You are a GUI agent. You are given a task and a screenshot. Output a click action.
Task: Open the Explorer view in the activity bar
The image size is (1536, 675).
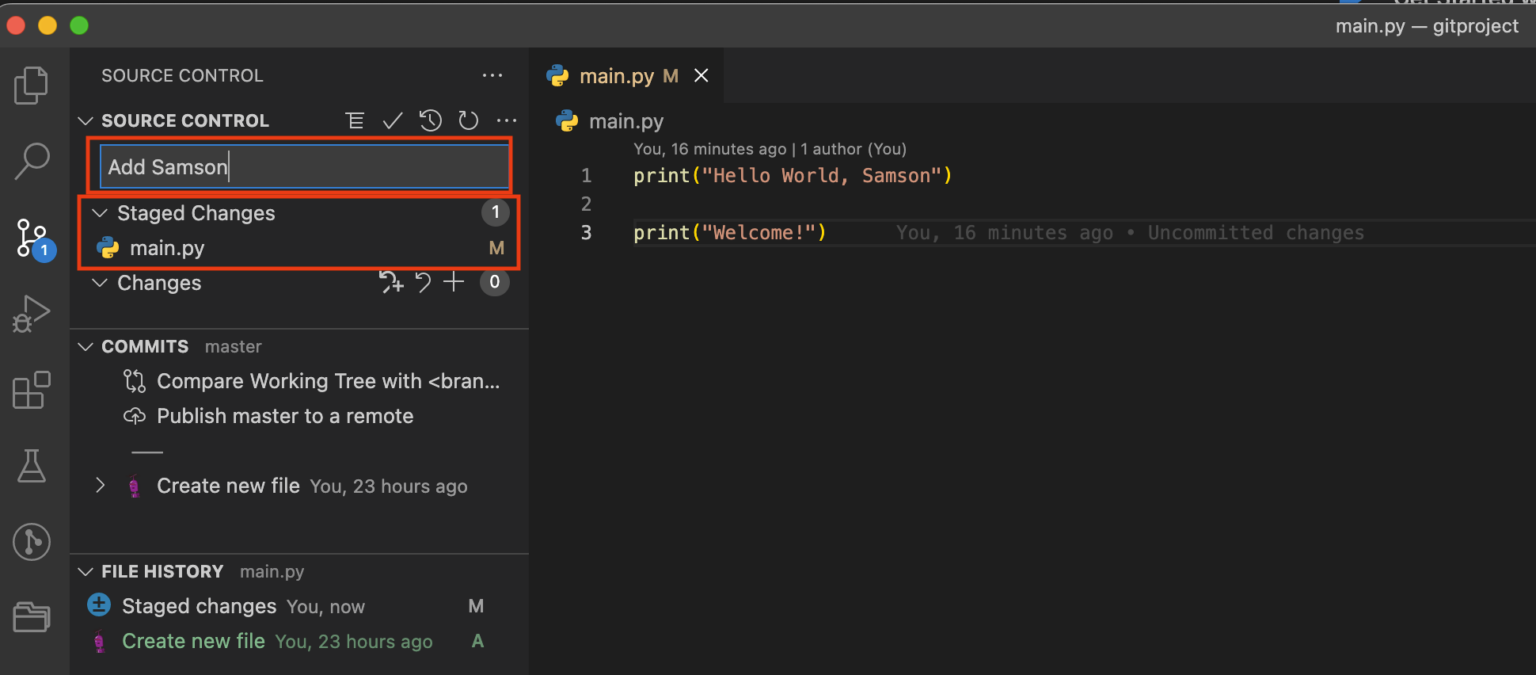[x=31, y=85]
